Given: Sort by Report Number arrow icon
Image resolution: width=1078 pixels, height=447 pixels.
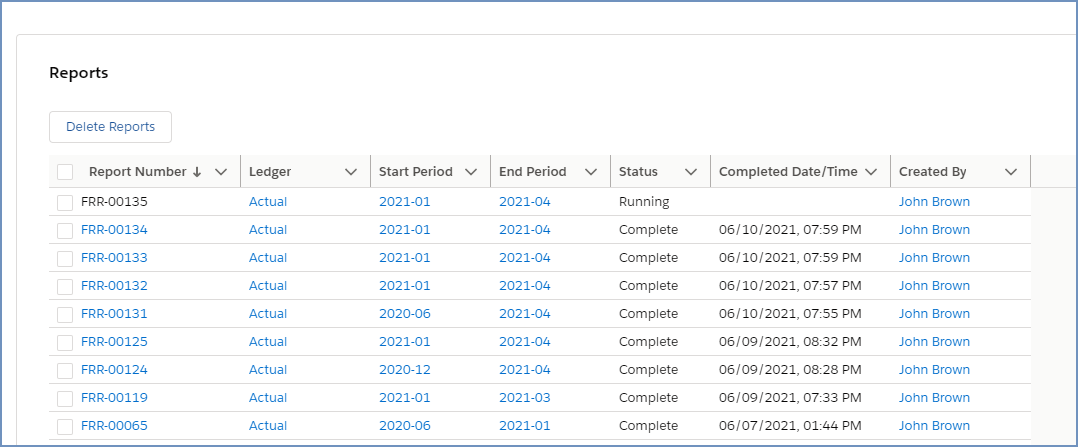Looking at the screenshot, I should click(197, 172).
